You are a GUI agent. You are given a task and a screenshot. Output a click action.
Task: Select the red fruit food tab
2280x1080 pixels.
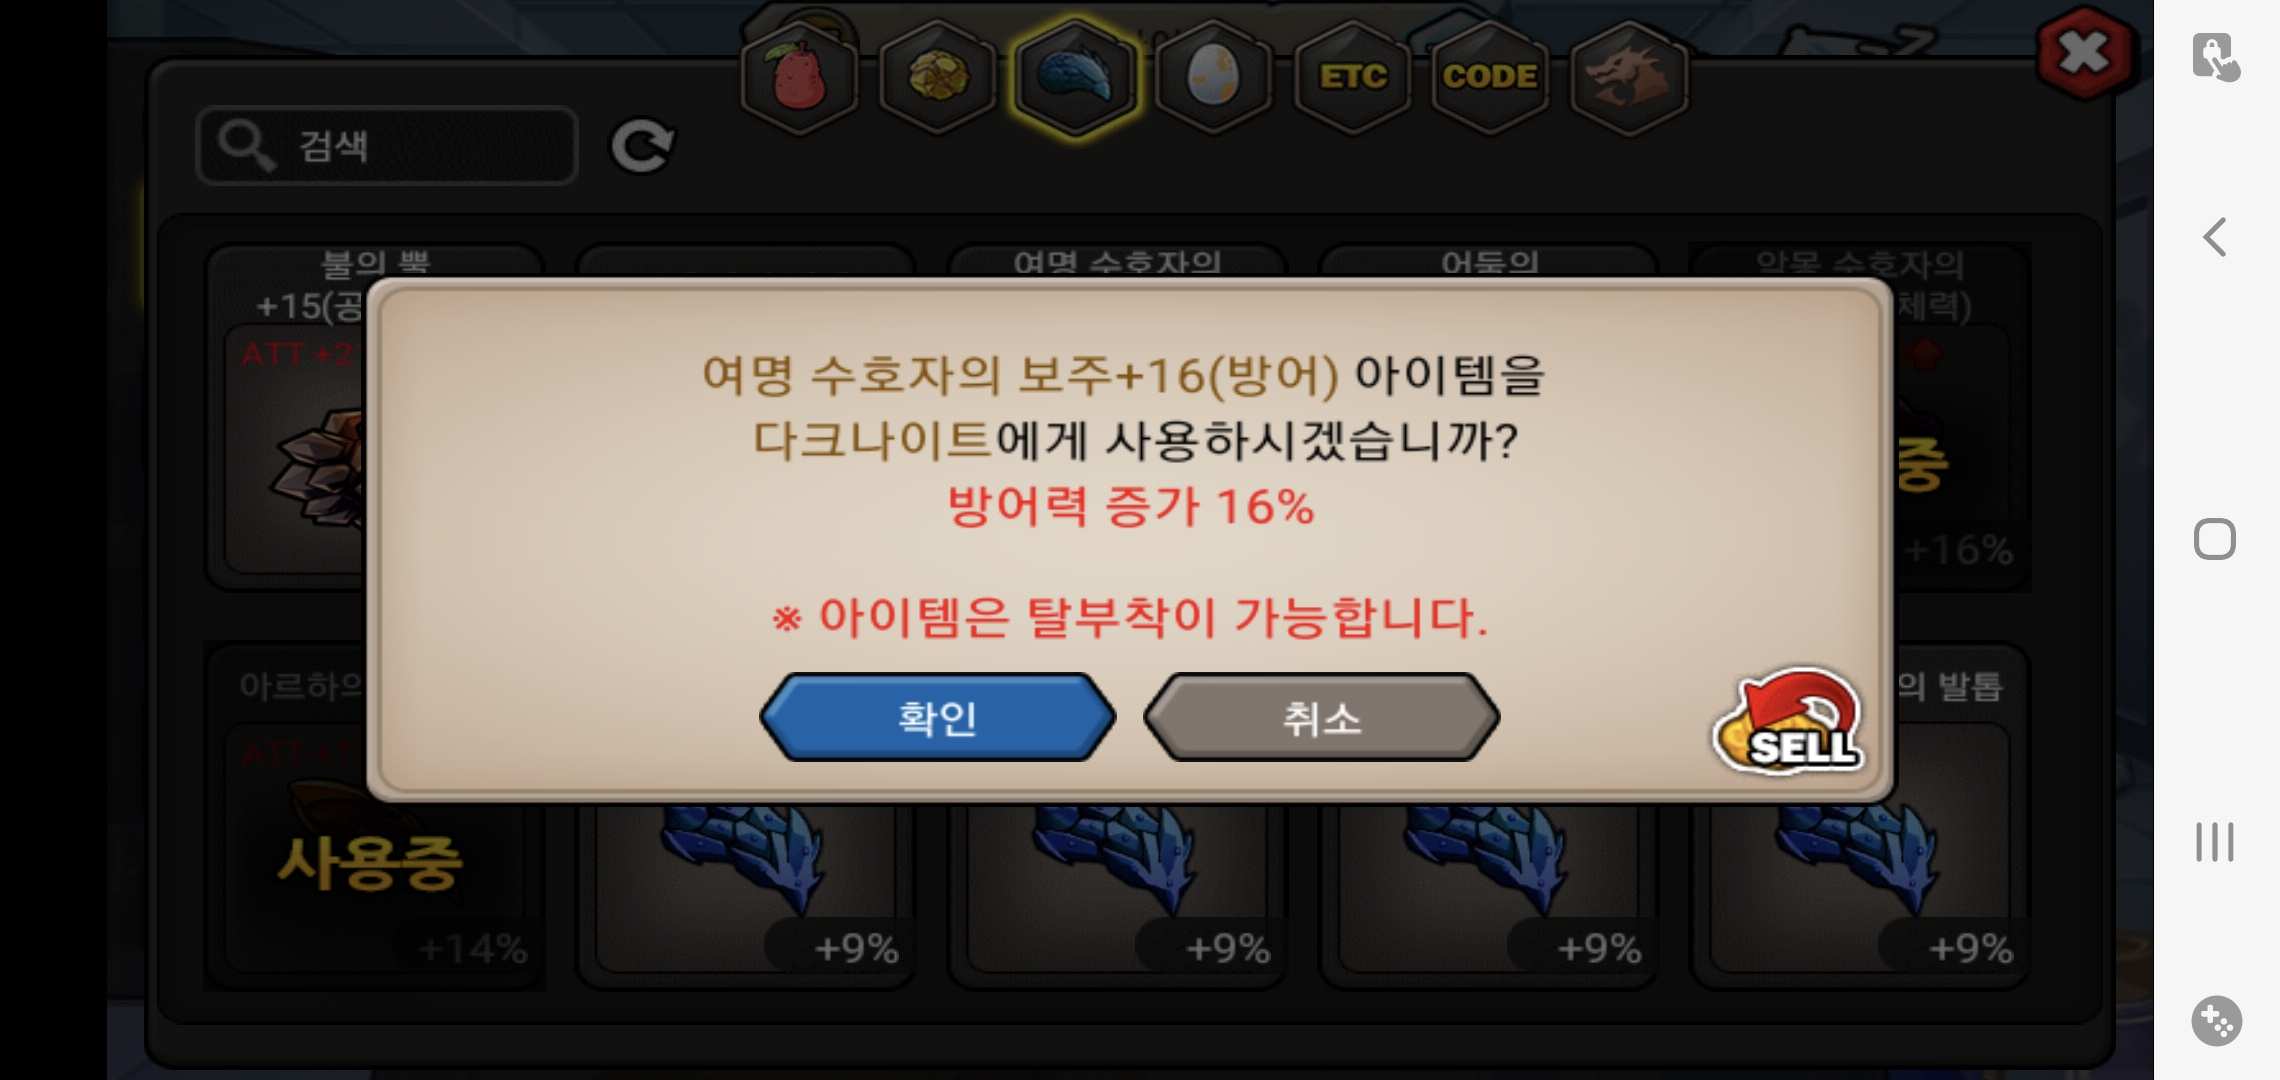[x=799, y=78]
